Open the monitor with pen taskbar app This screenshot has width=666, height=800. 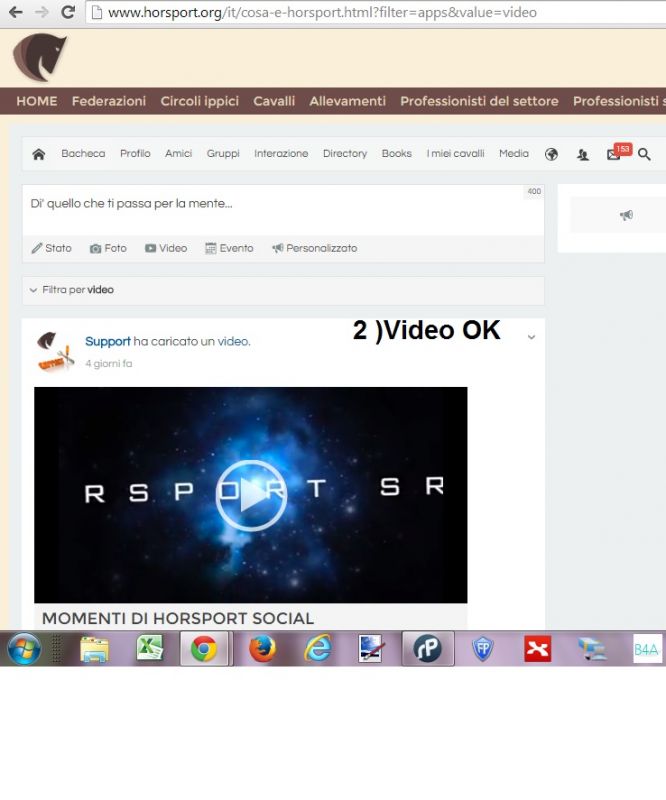[371, 648]
